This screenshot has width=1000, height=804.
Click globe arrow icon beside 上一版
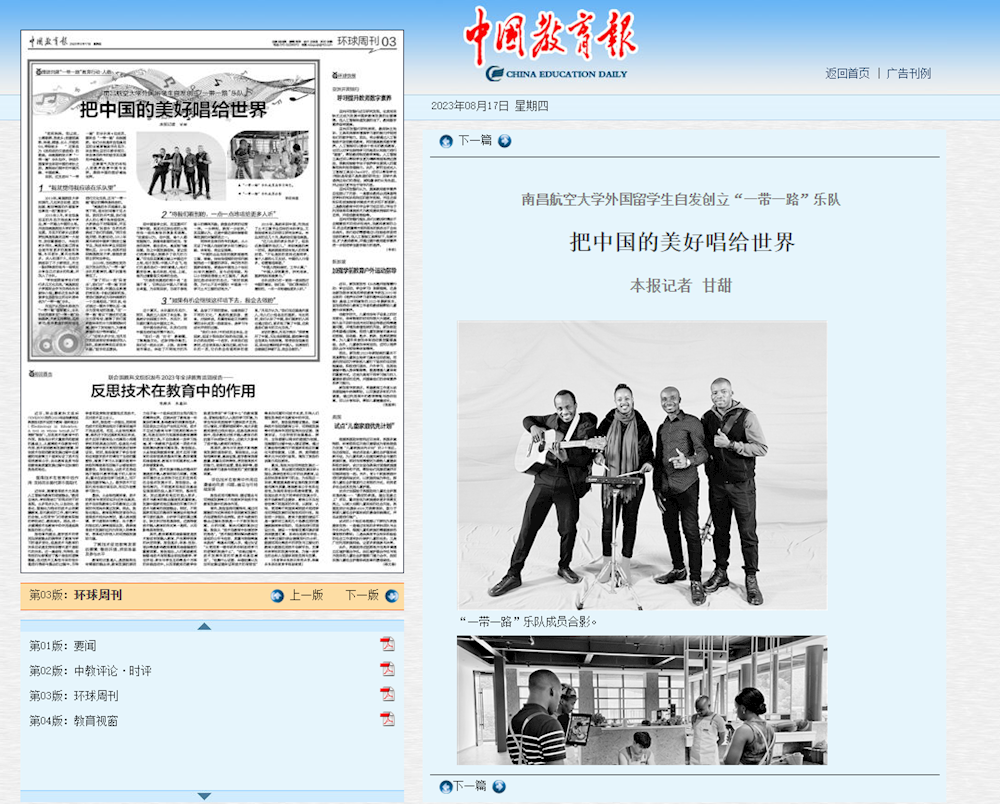[x=278, y=596]
